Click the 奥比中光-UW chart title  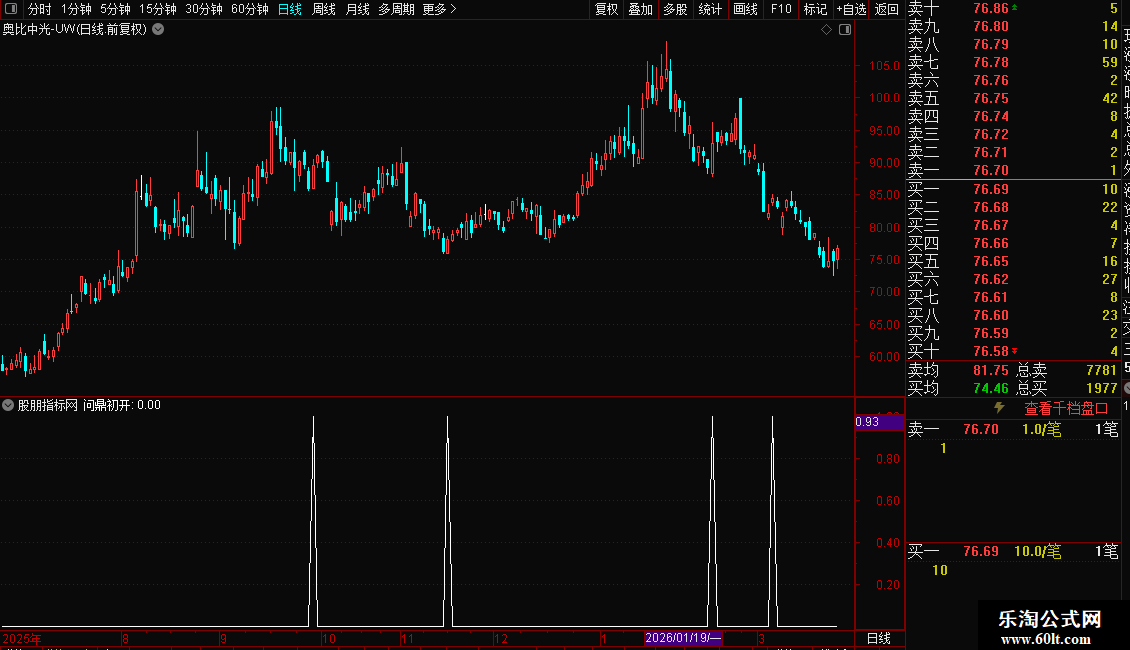click(75, 30)
